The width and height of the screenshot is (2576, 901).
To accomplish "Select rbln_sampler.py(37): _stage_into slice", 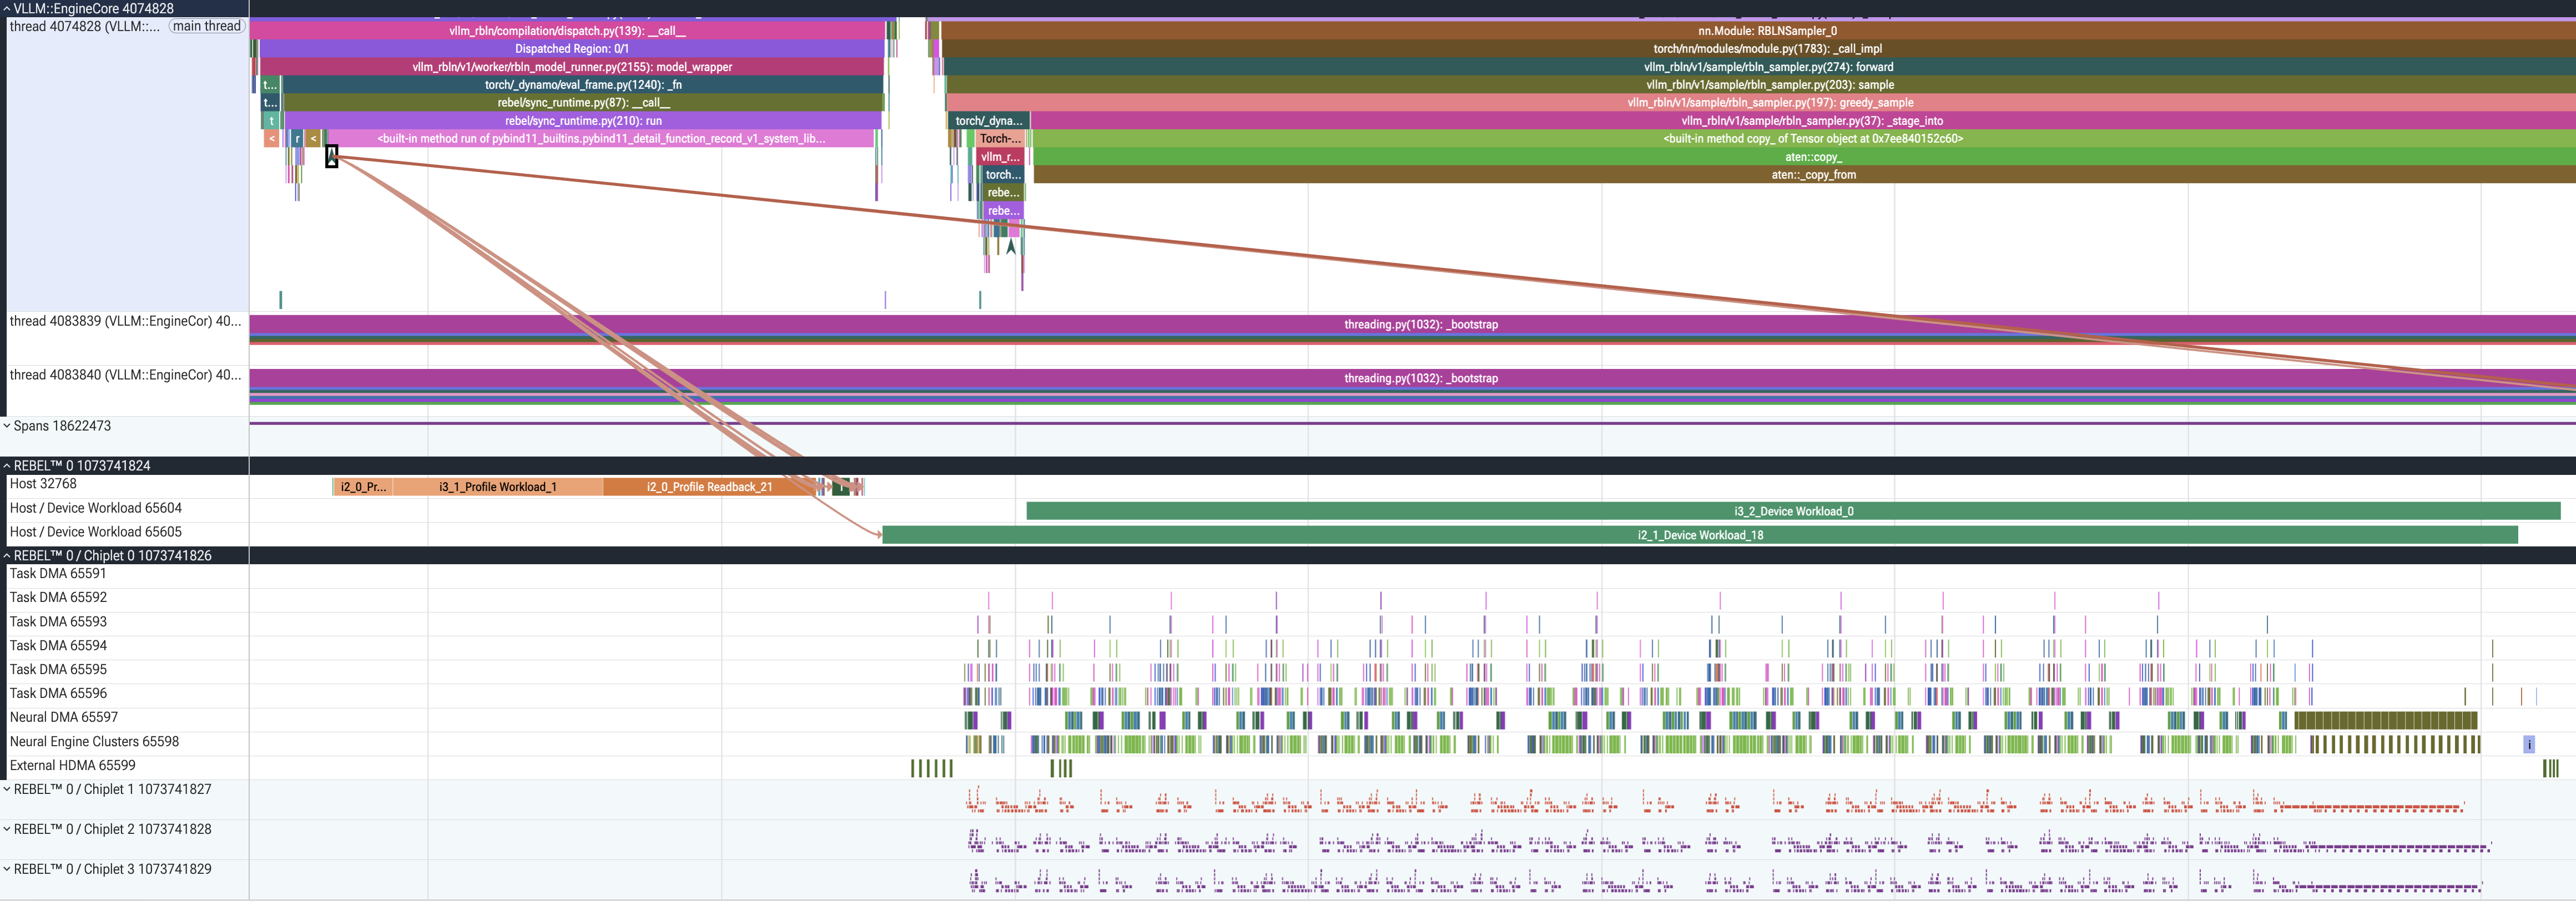I will pyautogui.click(x=1803, y=121).
